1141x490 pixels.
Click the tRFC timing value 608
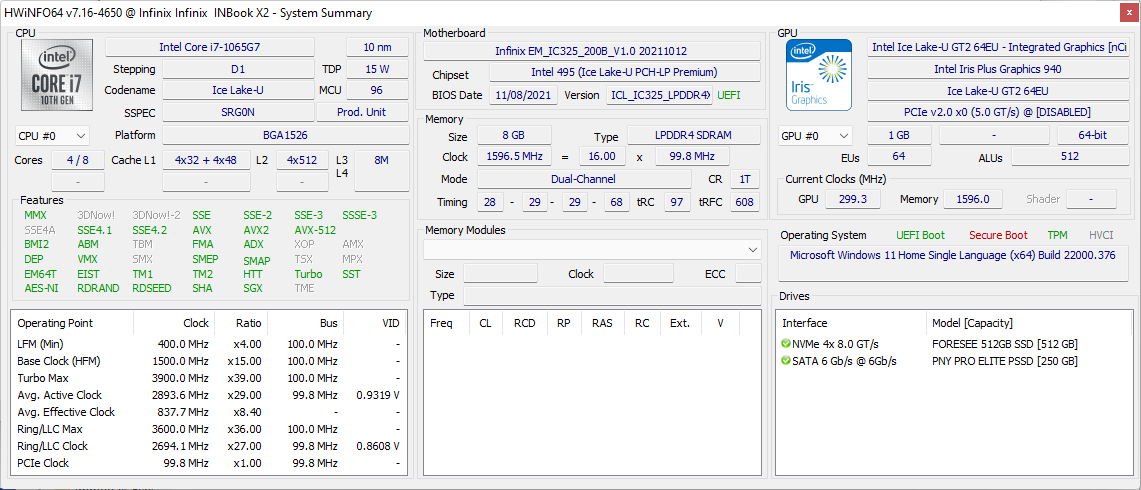coord(744,202)
